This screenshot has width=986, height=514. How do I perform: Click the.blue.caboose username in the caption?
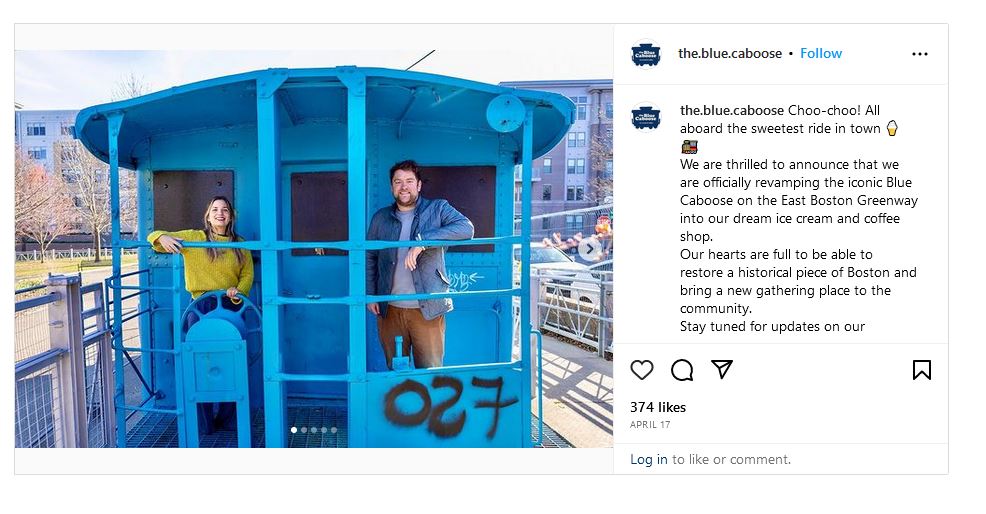[731, 110]
